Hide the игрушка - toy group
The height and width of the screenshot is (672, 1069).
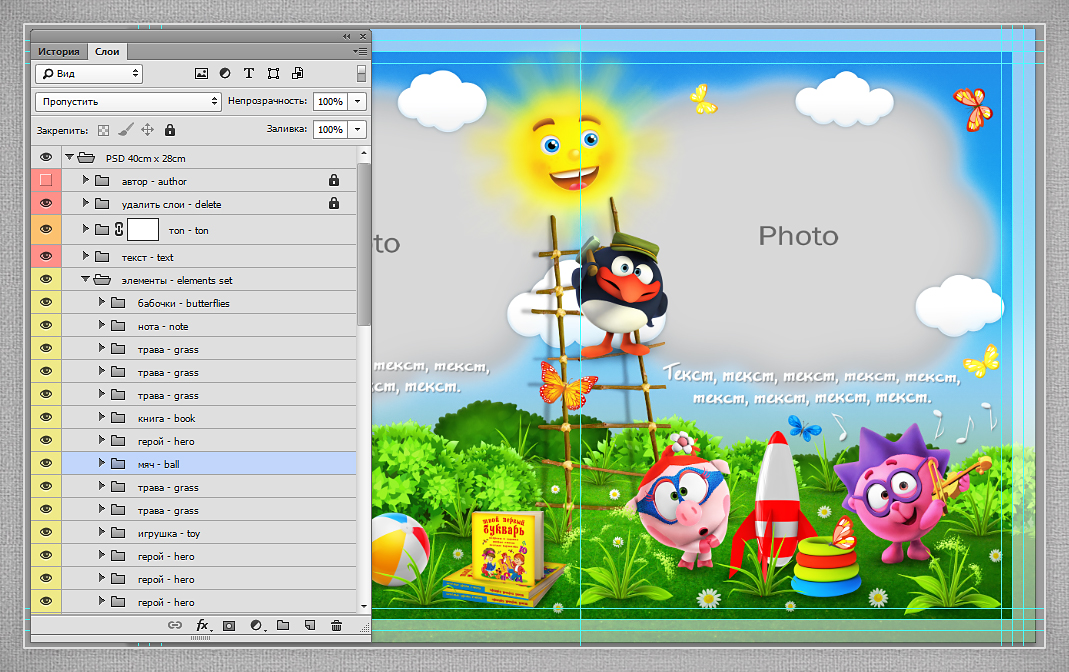pos(46,532)
